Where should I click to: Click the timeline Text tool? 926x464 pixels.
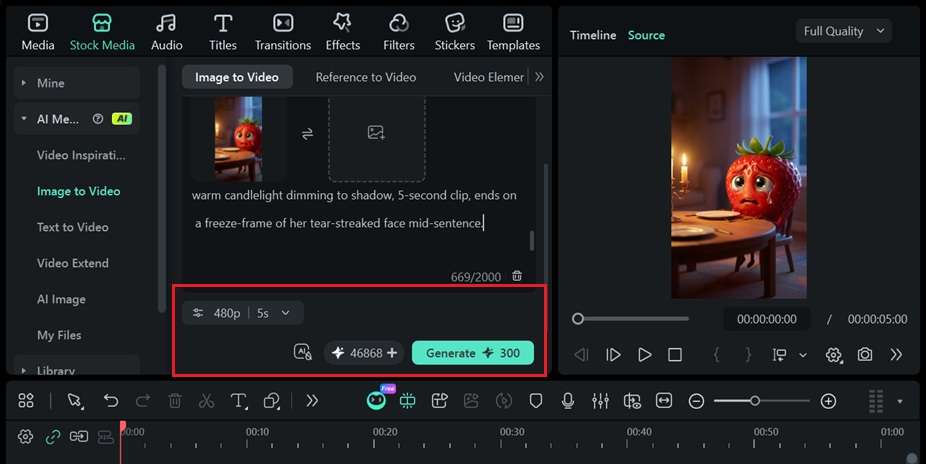point(239,401)
